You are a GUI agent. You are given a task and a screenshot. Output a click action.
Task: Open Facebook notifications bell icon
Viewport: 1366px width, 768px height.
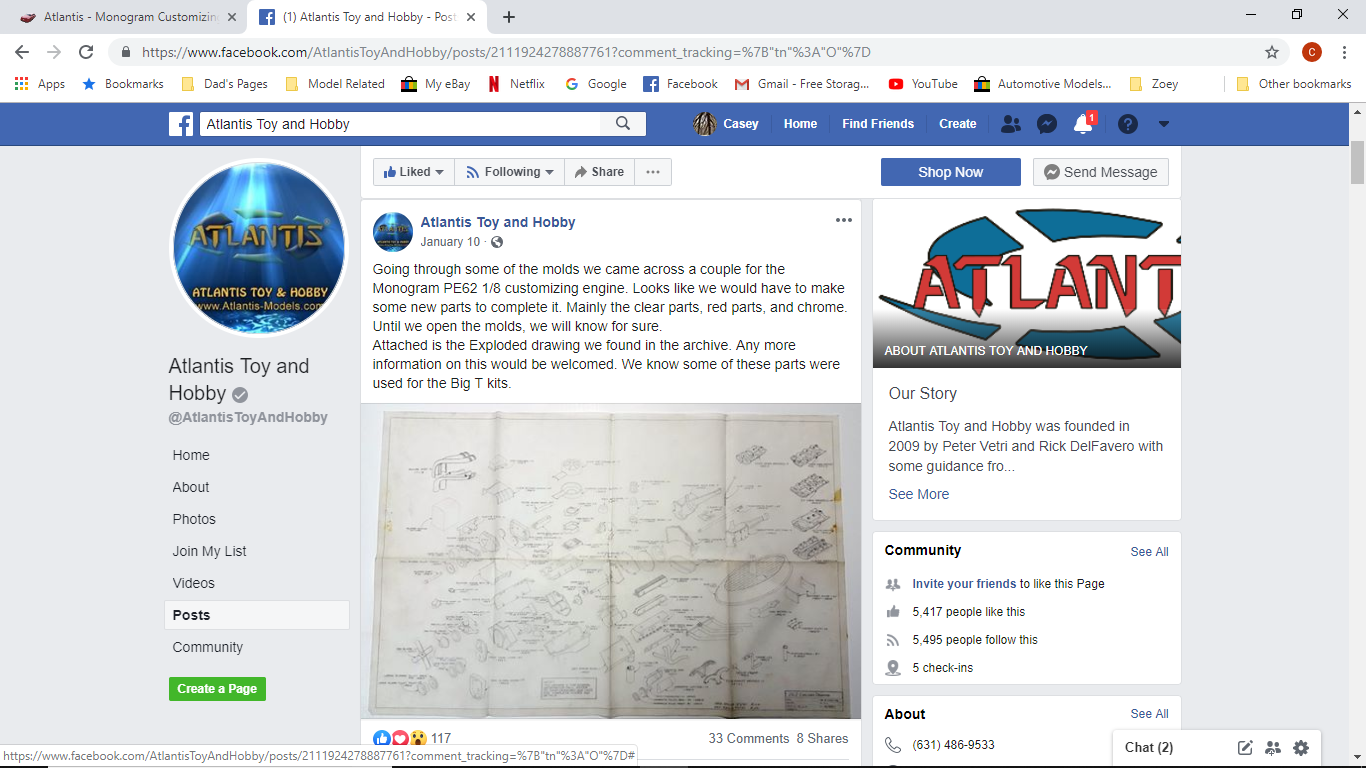click(x=1083, y=124)
